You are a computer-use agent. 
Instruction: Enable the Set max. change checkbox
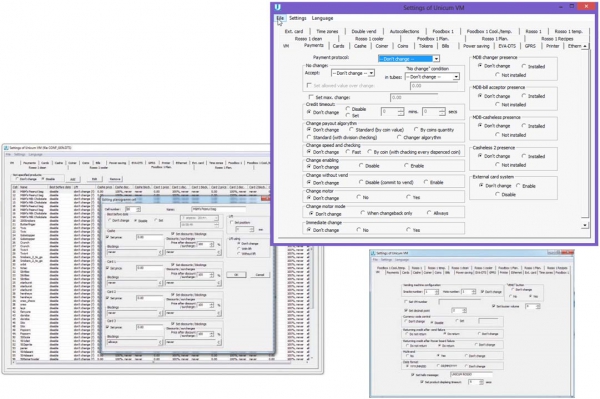[x=311, y=97]
